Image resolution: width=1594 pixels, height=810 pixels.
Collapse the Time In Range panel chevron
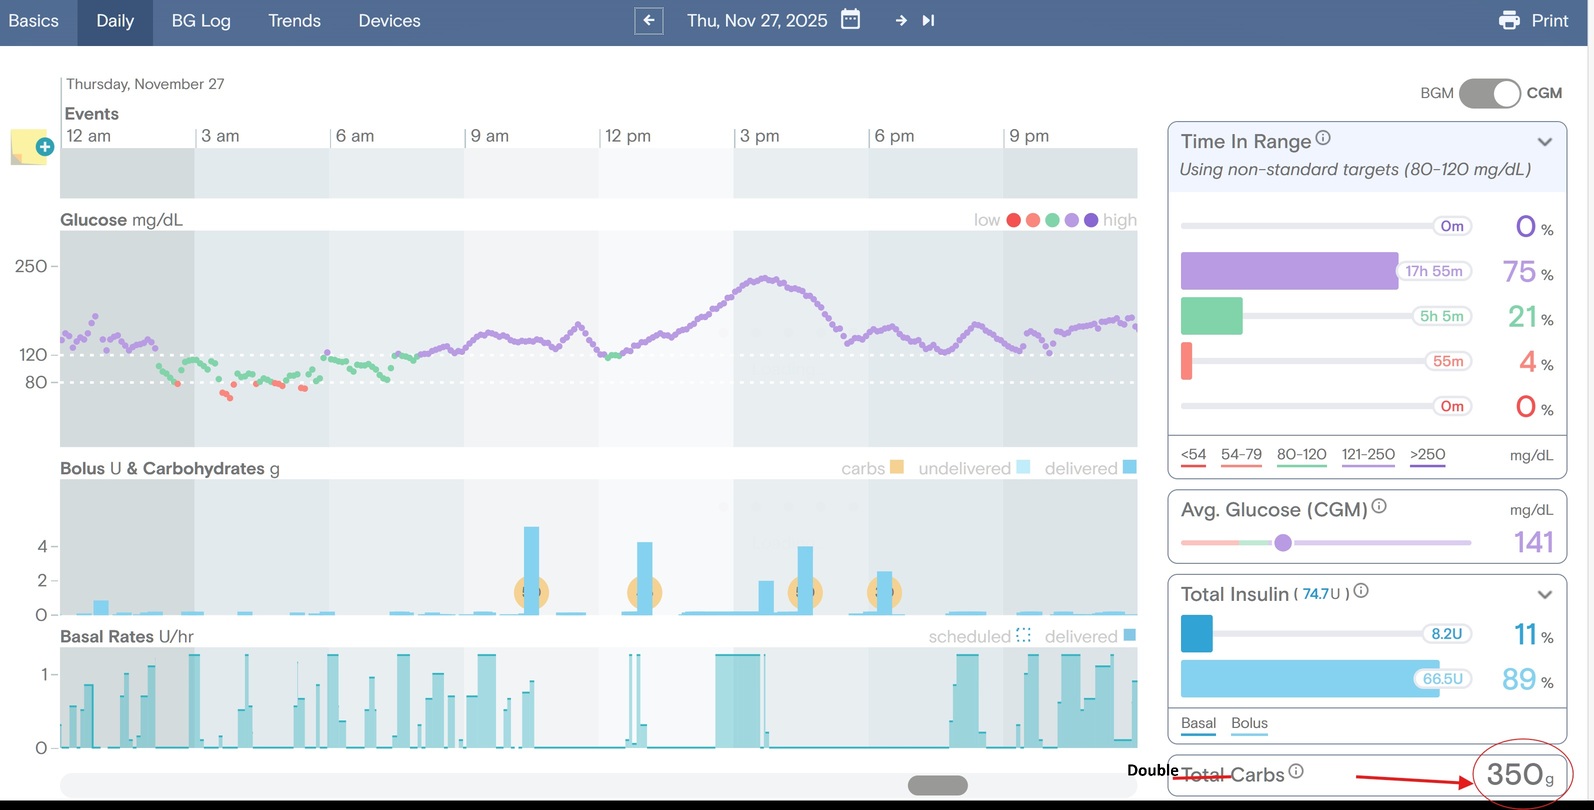[1545, 142]
